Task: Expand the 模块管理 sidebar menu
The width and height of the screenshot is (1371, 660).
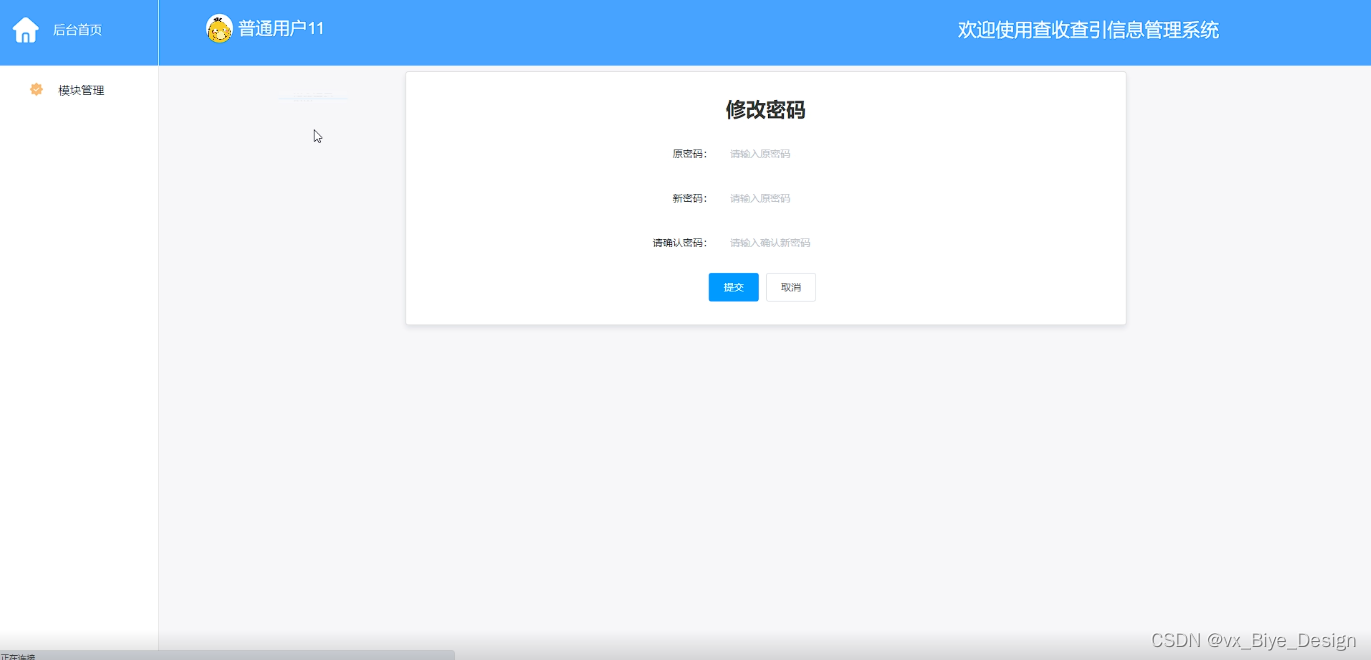Action: click(x=79, y=90)
